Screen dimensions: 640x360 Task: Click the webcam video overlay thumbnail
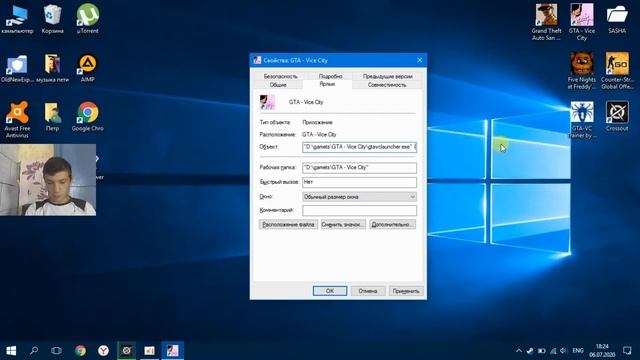point(48,180)
